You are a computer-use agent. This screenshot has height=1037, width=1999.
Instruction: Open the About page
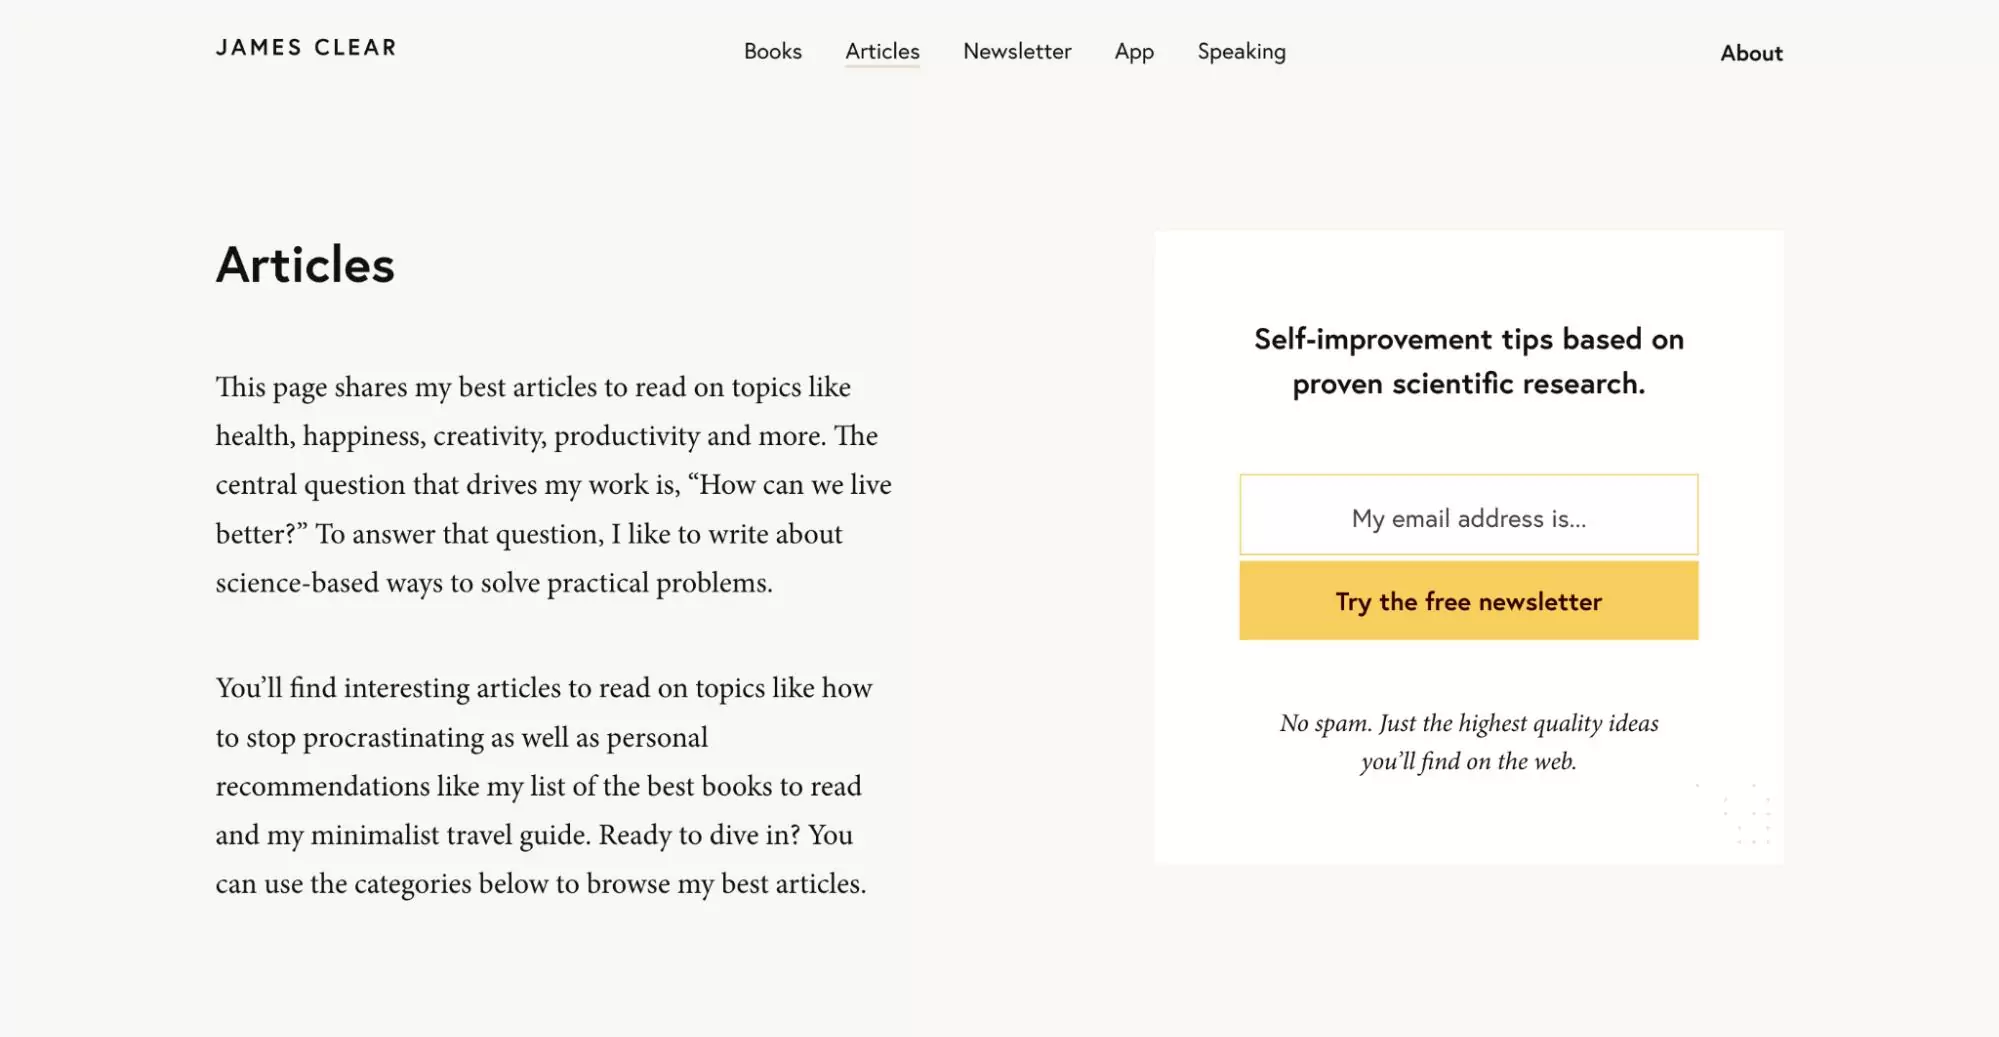pyautogui.click(x=1750, y=53)
